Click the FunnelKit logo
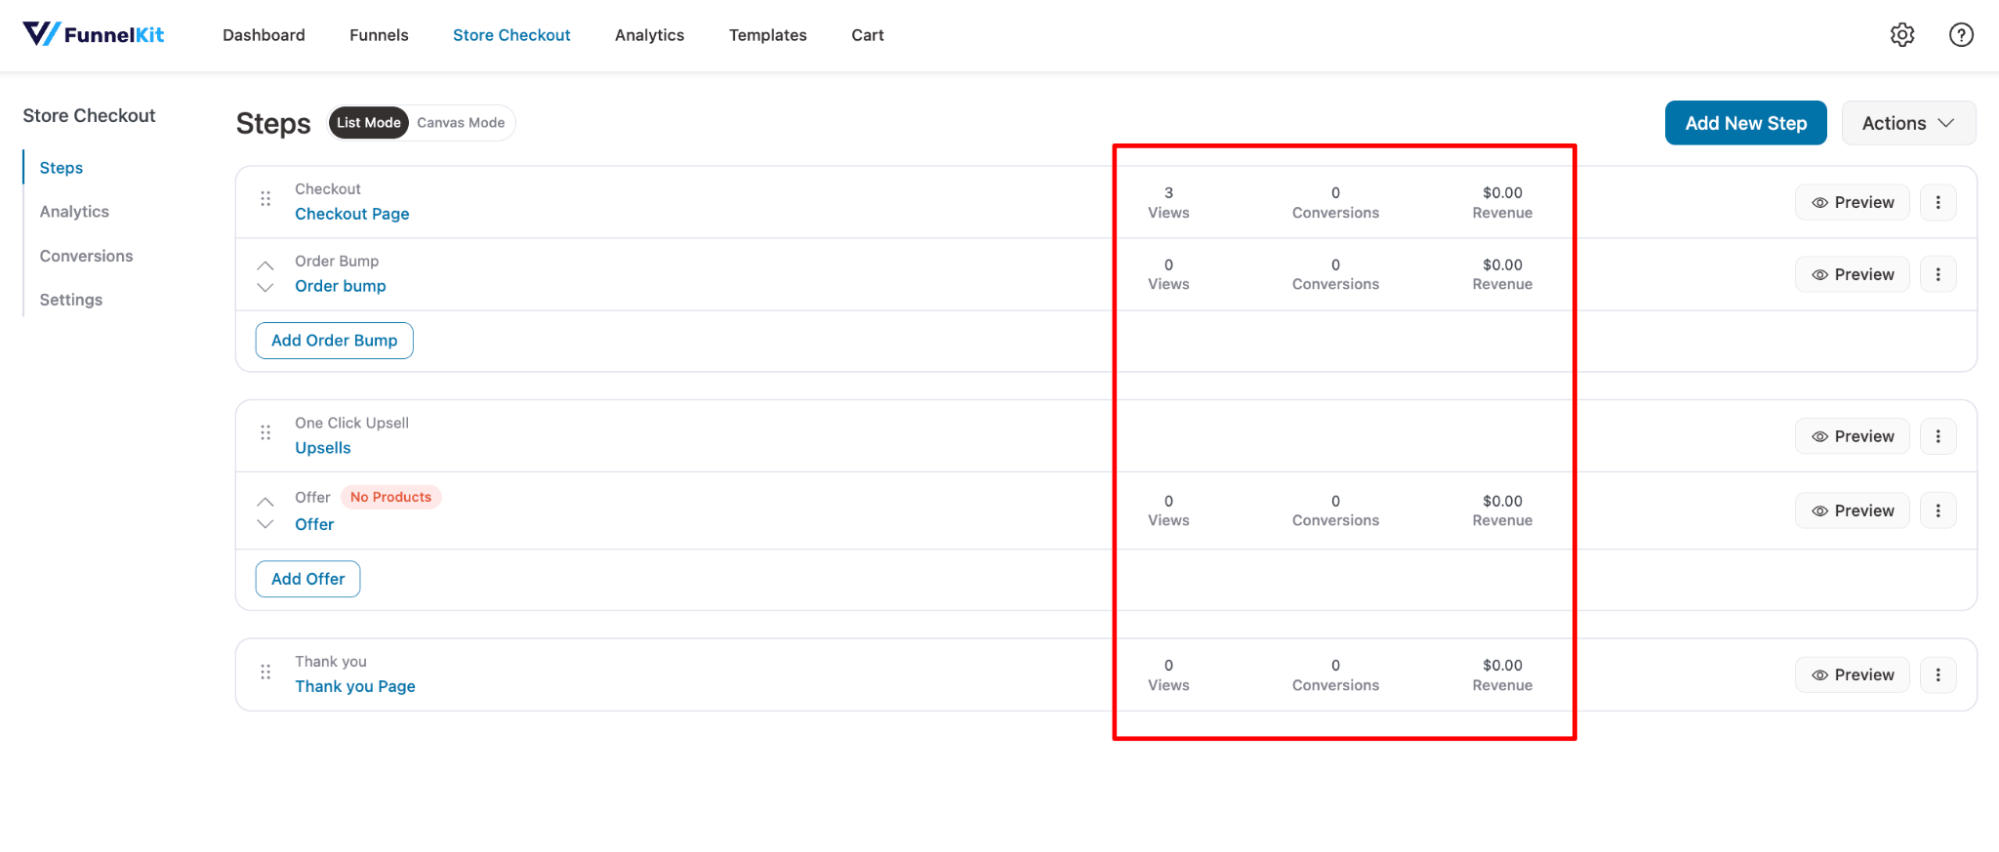 point(93,34)
